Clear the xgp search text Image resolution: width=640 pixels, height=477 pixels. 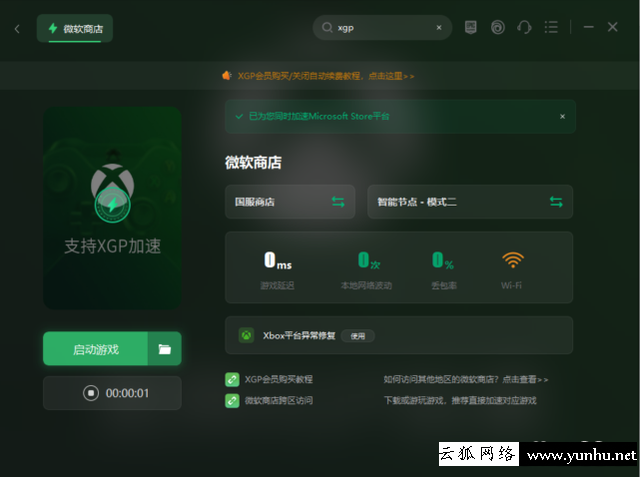click(439, 28)
